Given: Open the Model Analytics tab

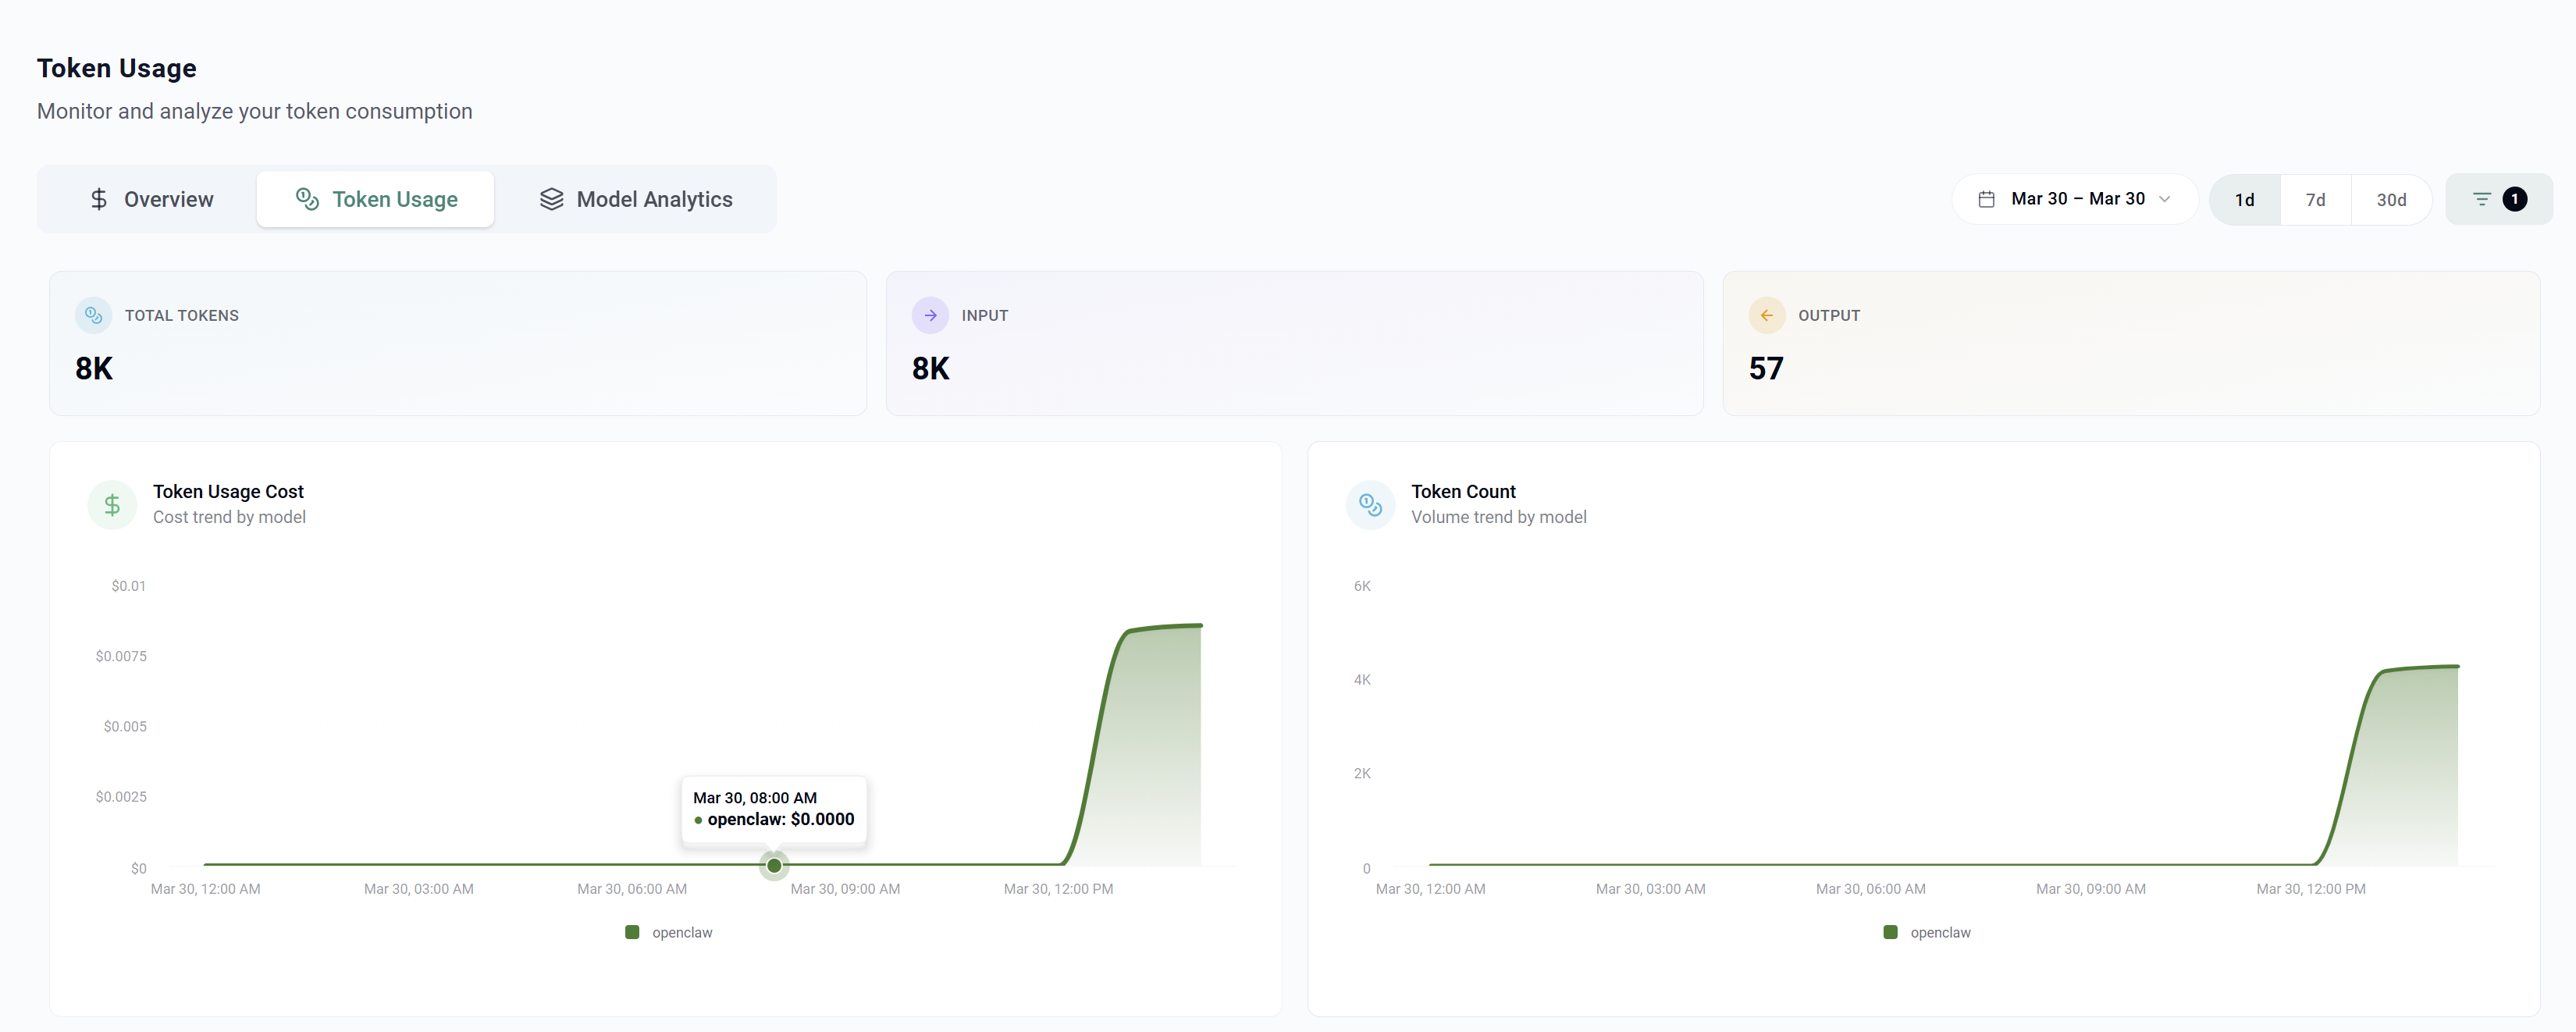Looking at the screenshot, I should click(x=636, y=199).
